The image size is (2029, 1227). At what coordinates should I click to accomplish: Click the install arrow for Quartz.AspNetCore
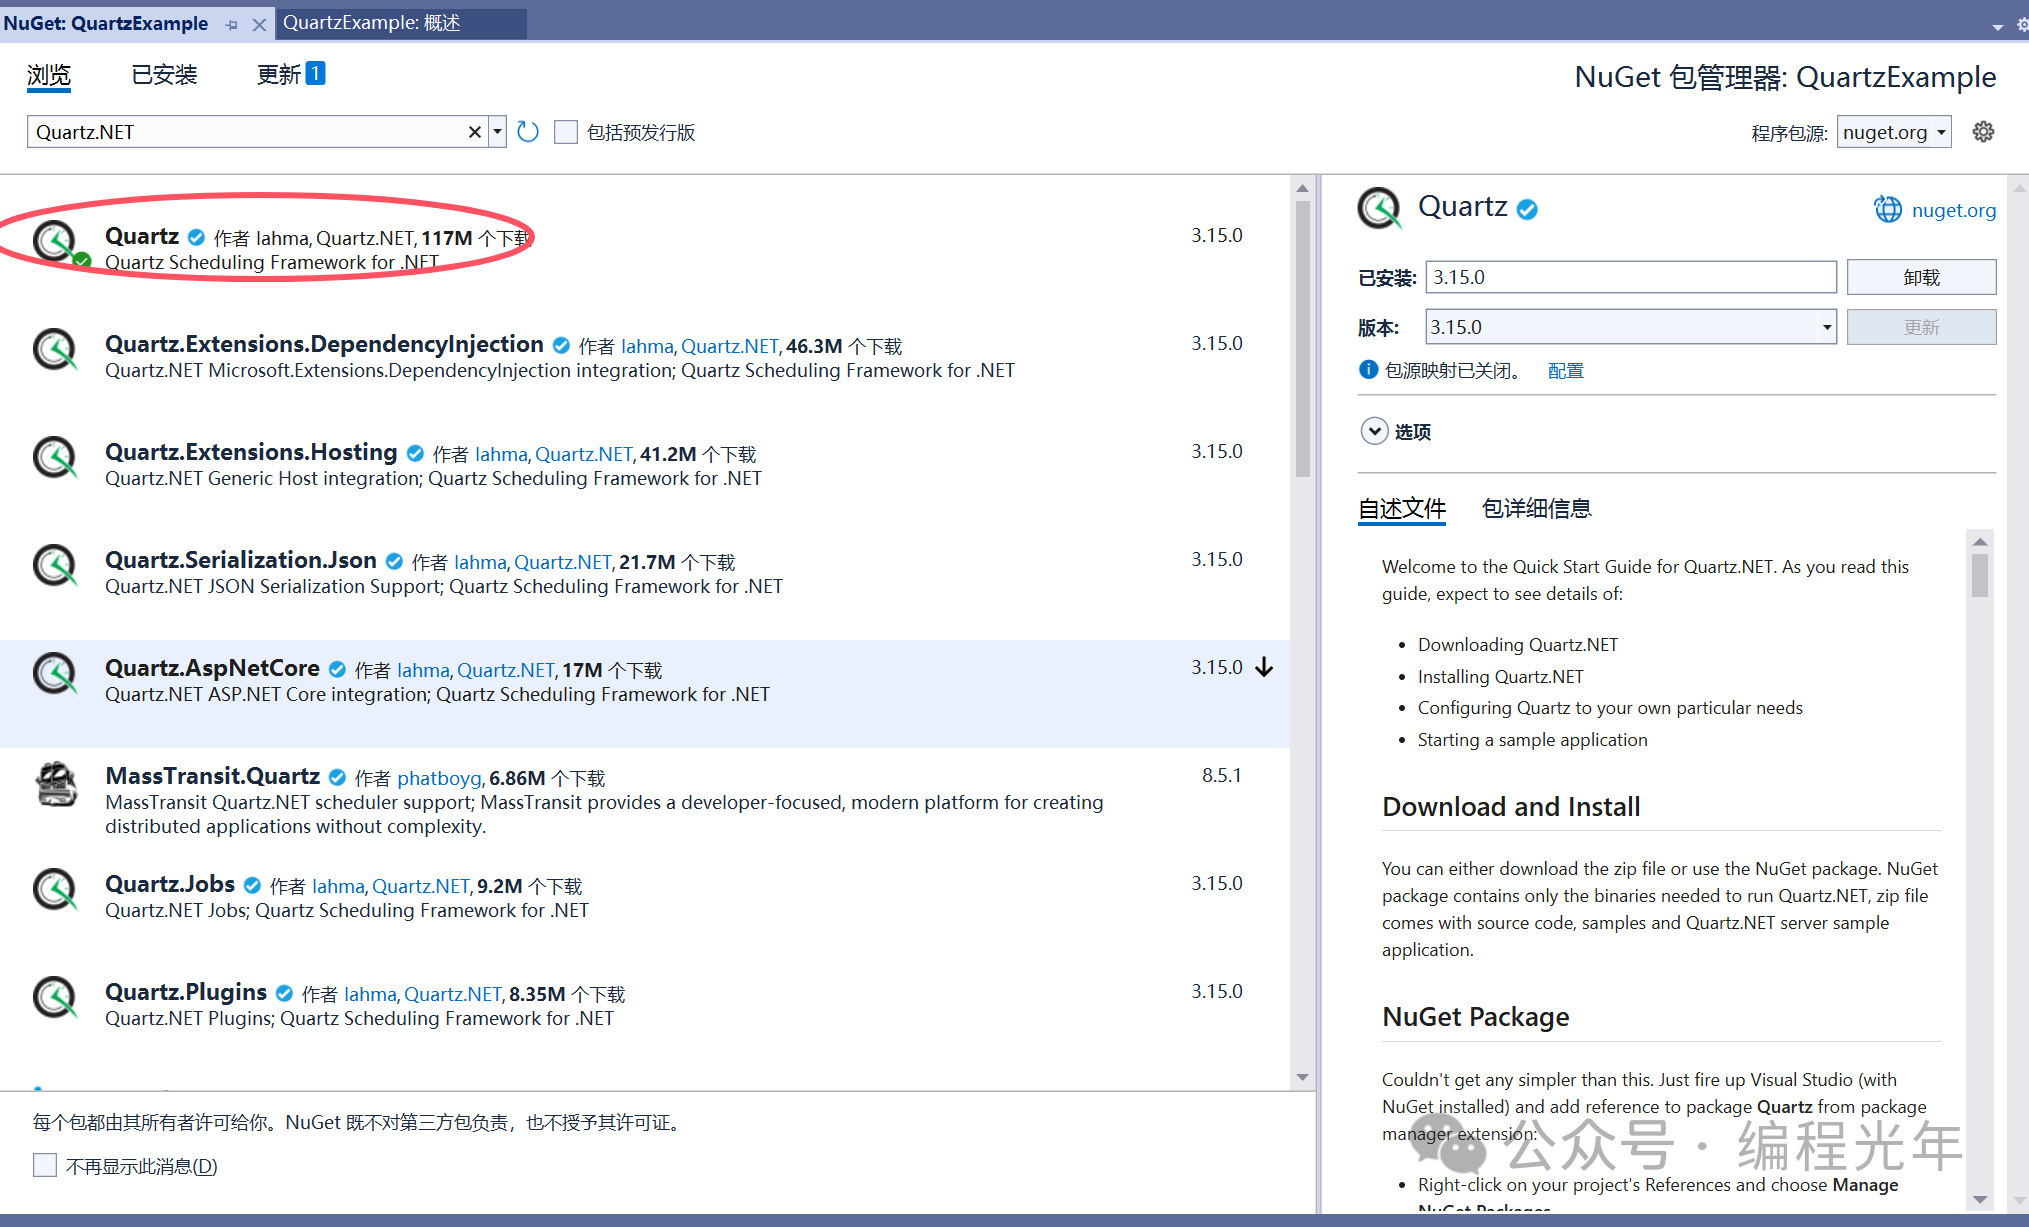tap(1265, 667)
